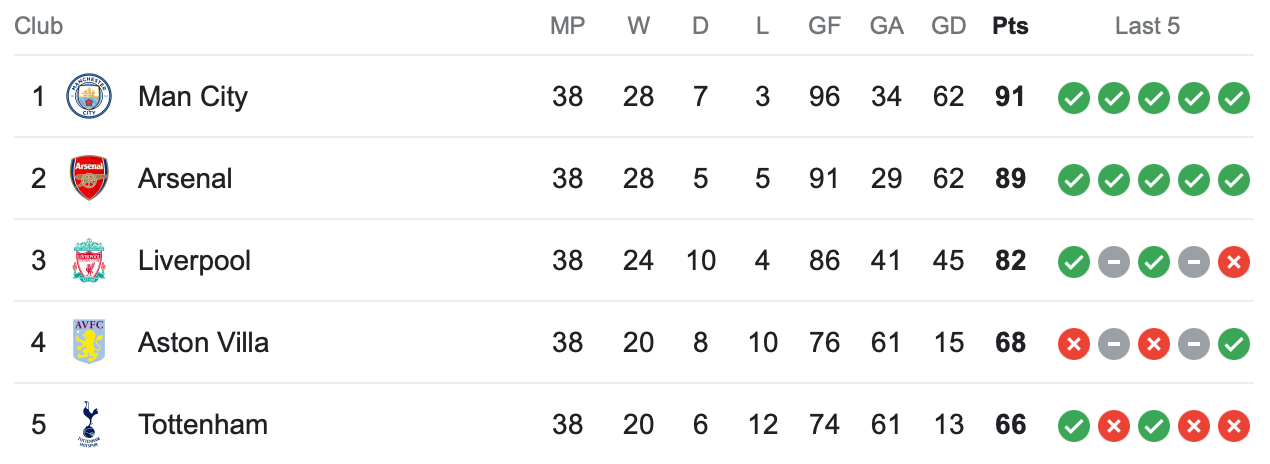
Task: Click the Last 5 column header
Action: [1147, 26]
